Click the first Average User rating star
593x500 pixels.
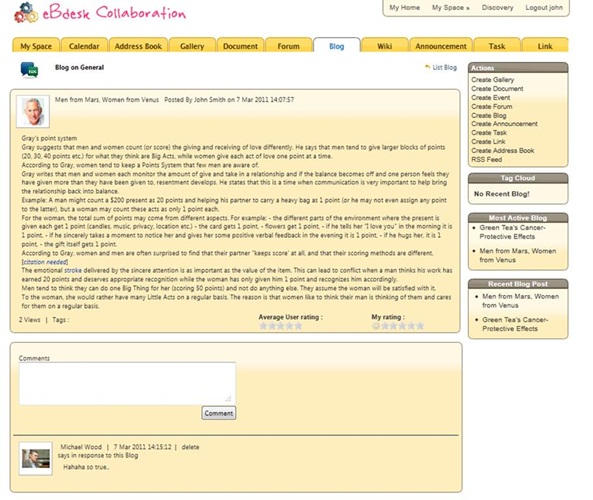(x=263, y=326)
